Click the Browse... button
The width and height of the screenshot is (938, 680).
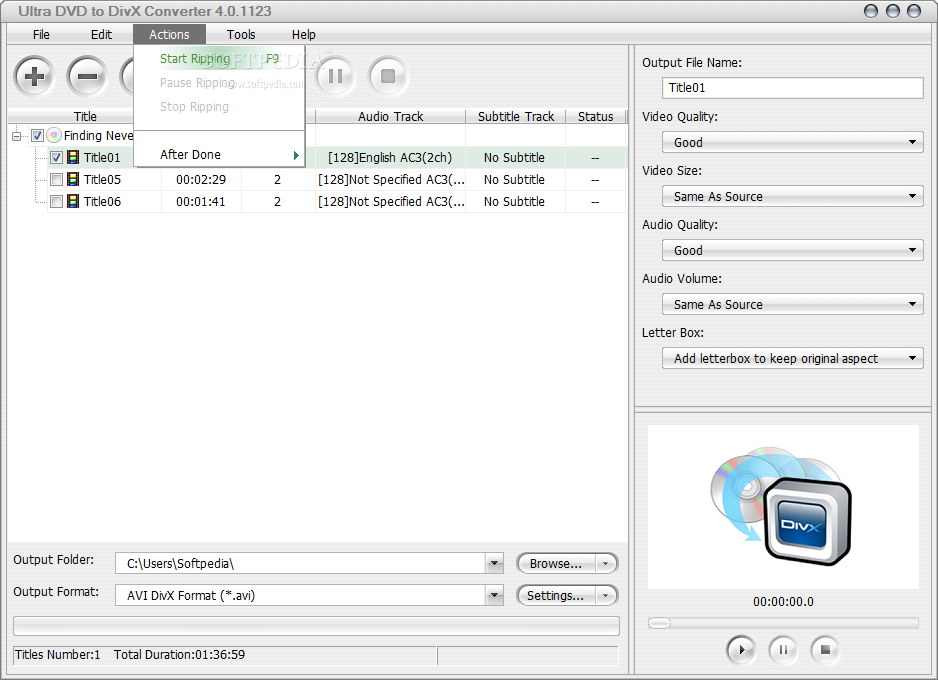[556, 563]
